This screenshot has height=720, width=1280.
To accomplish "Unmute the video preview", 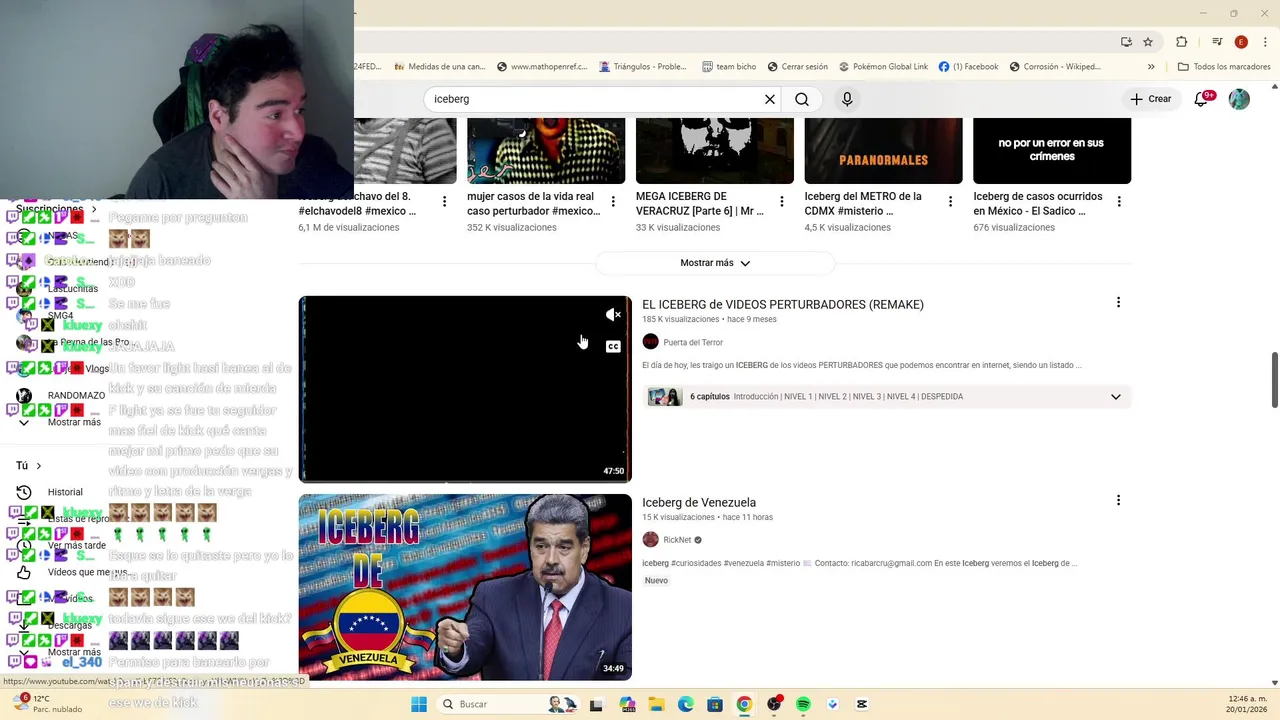I will coord(613,315).
